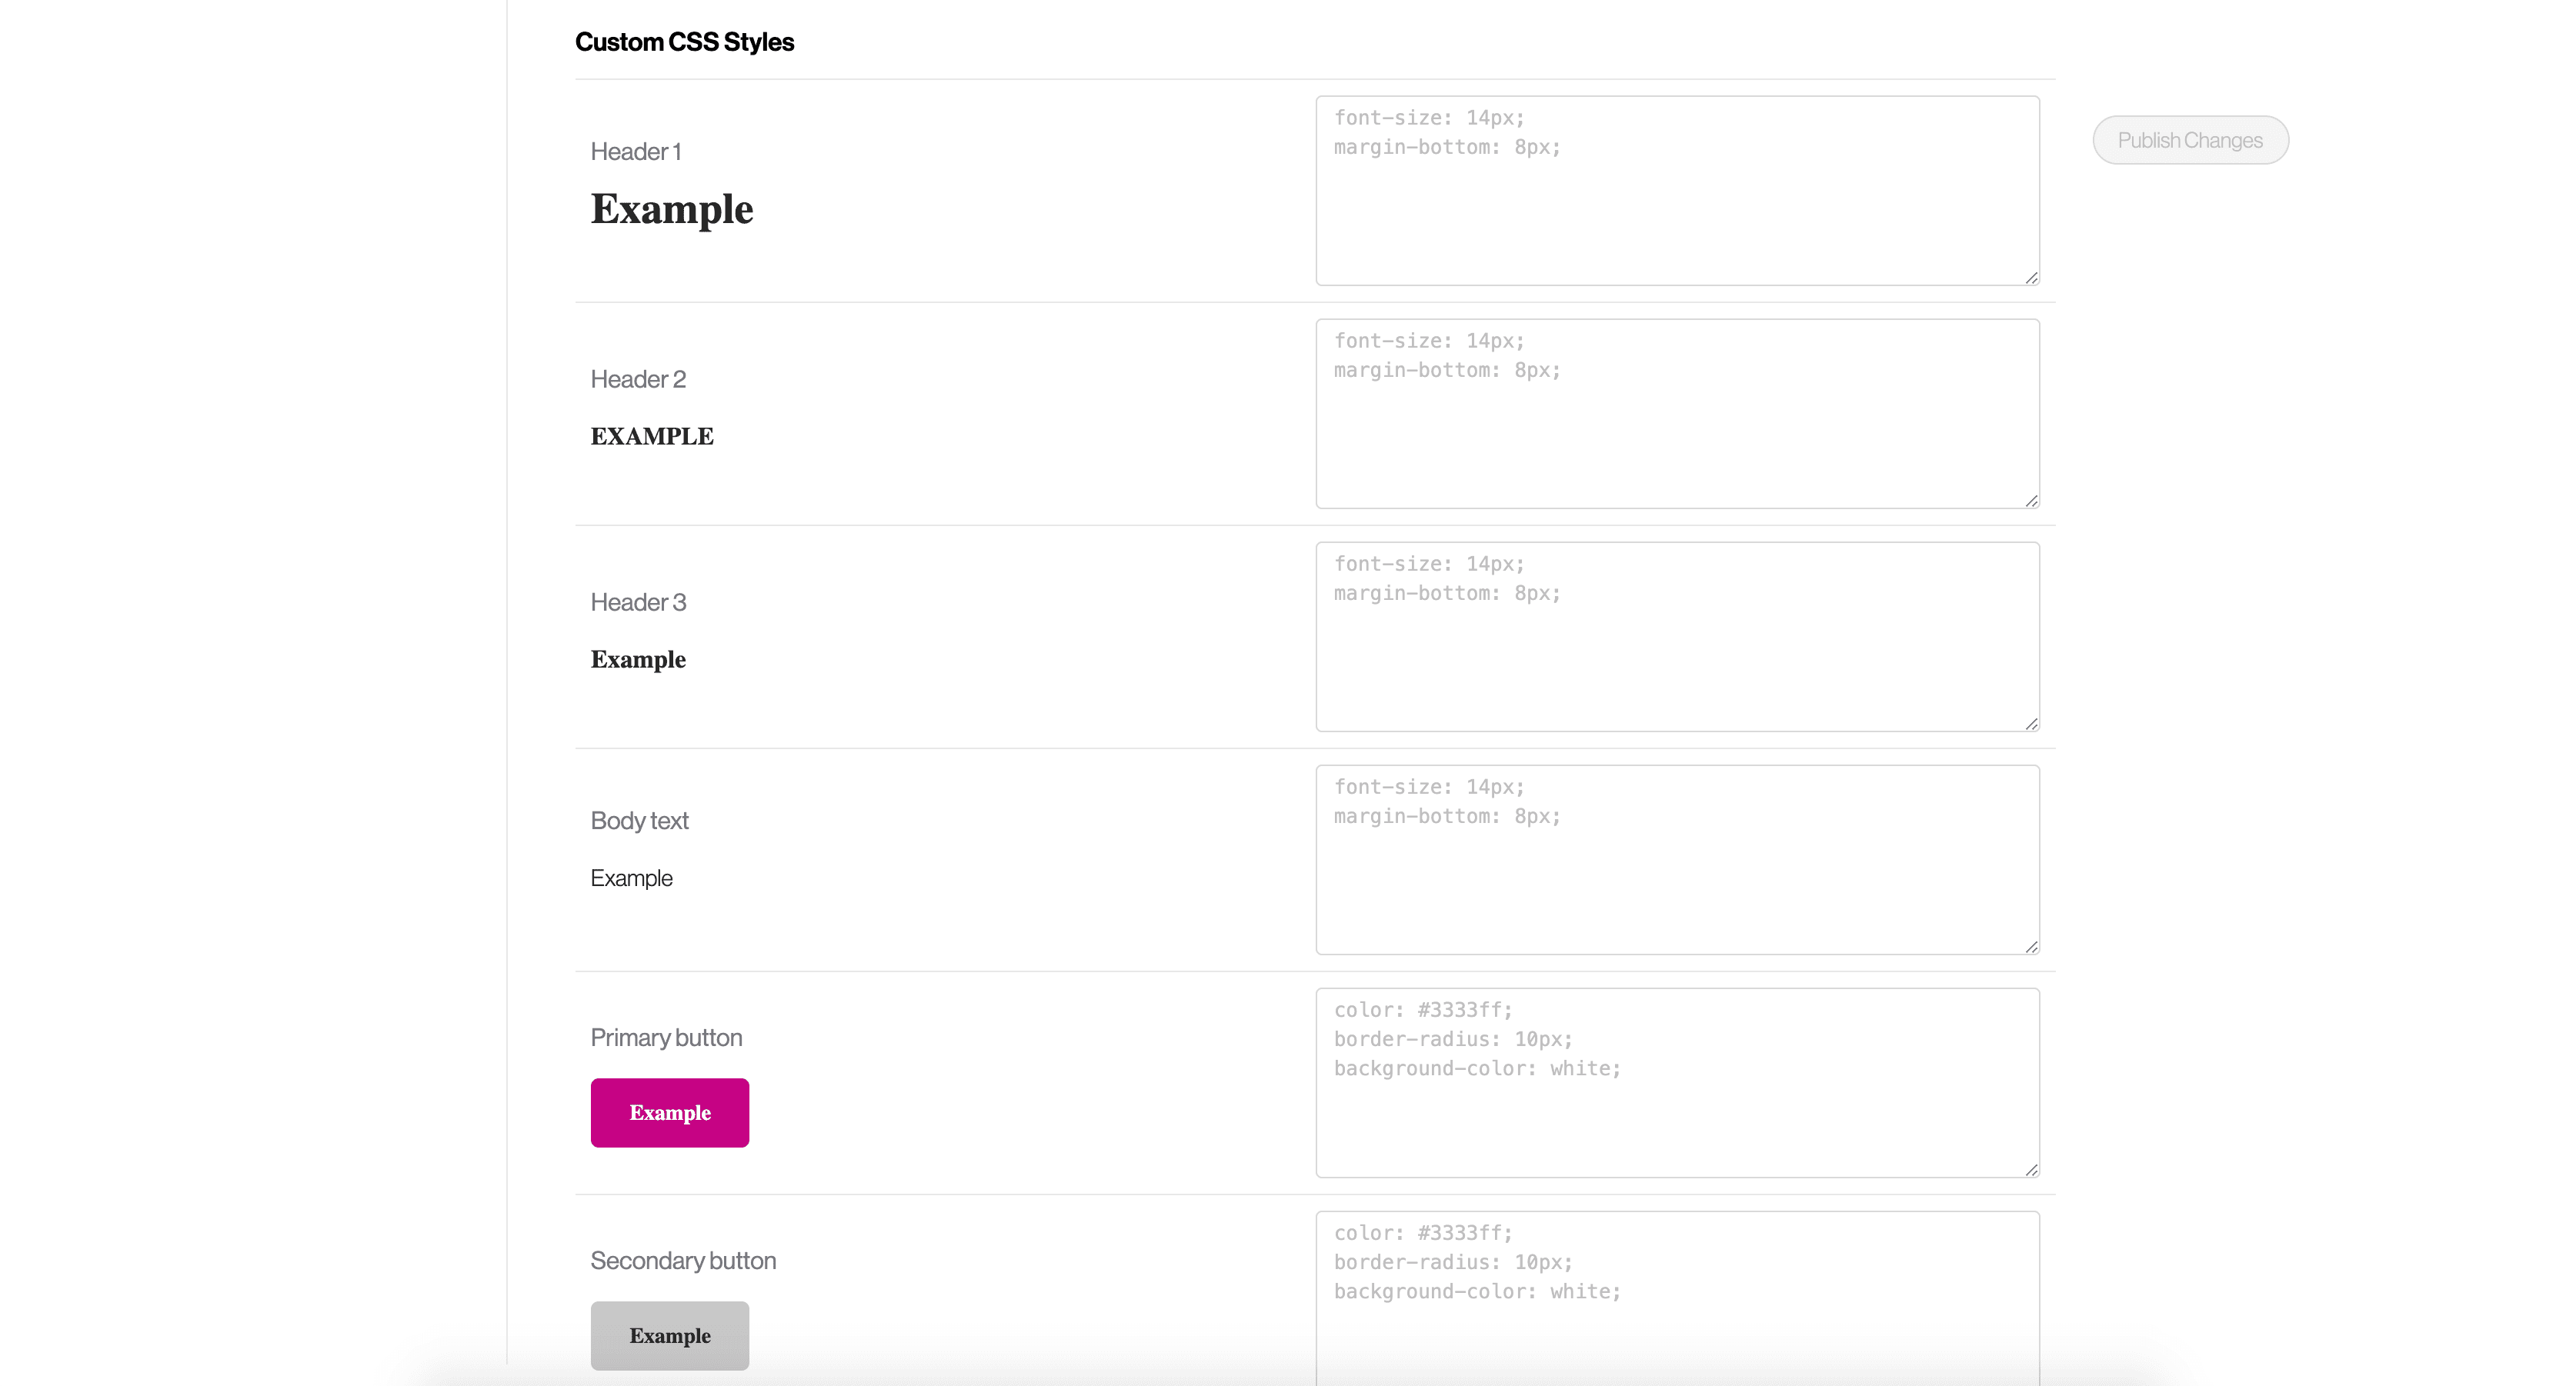Image resolution: width=2576 pixels, height=1386 pixels.
Task: Click the Body text Example preview
Action: click(x=631, y=878)
